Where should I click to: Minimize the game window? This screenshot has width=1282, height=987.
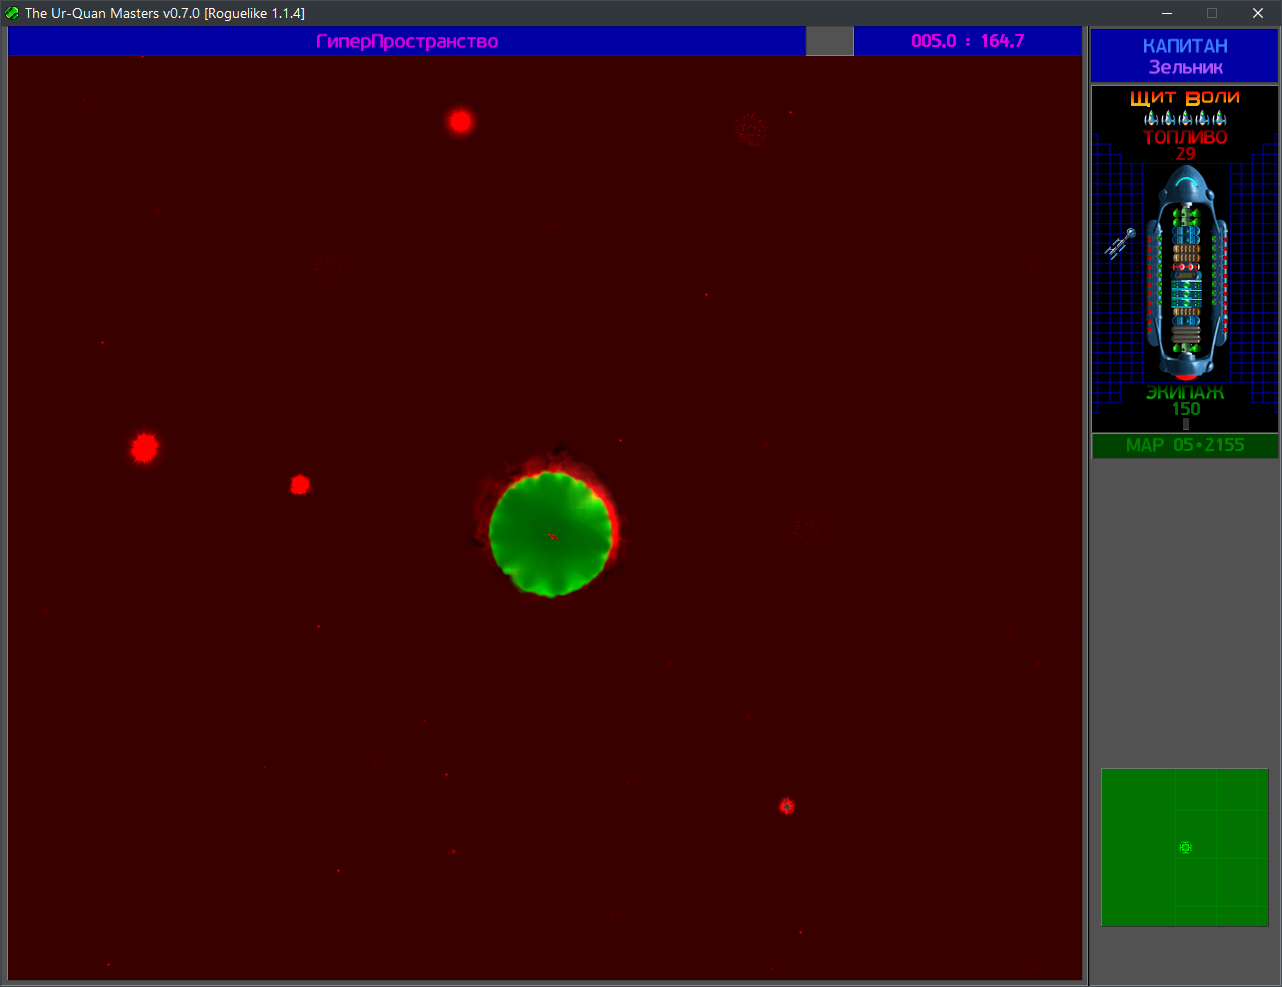click(x=1167, y=13)
